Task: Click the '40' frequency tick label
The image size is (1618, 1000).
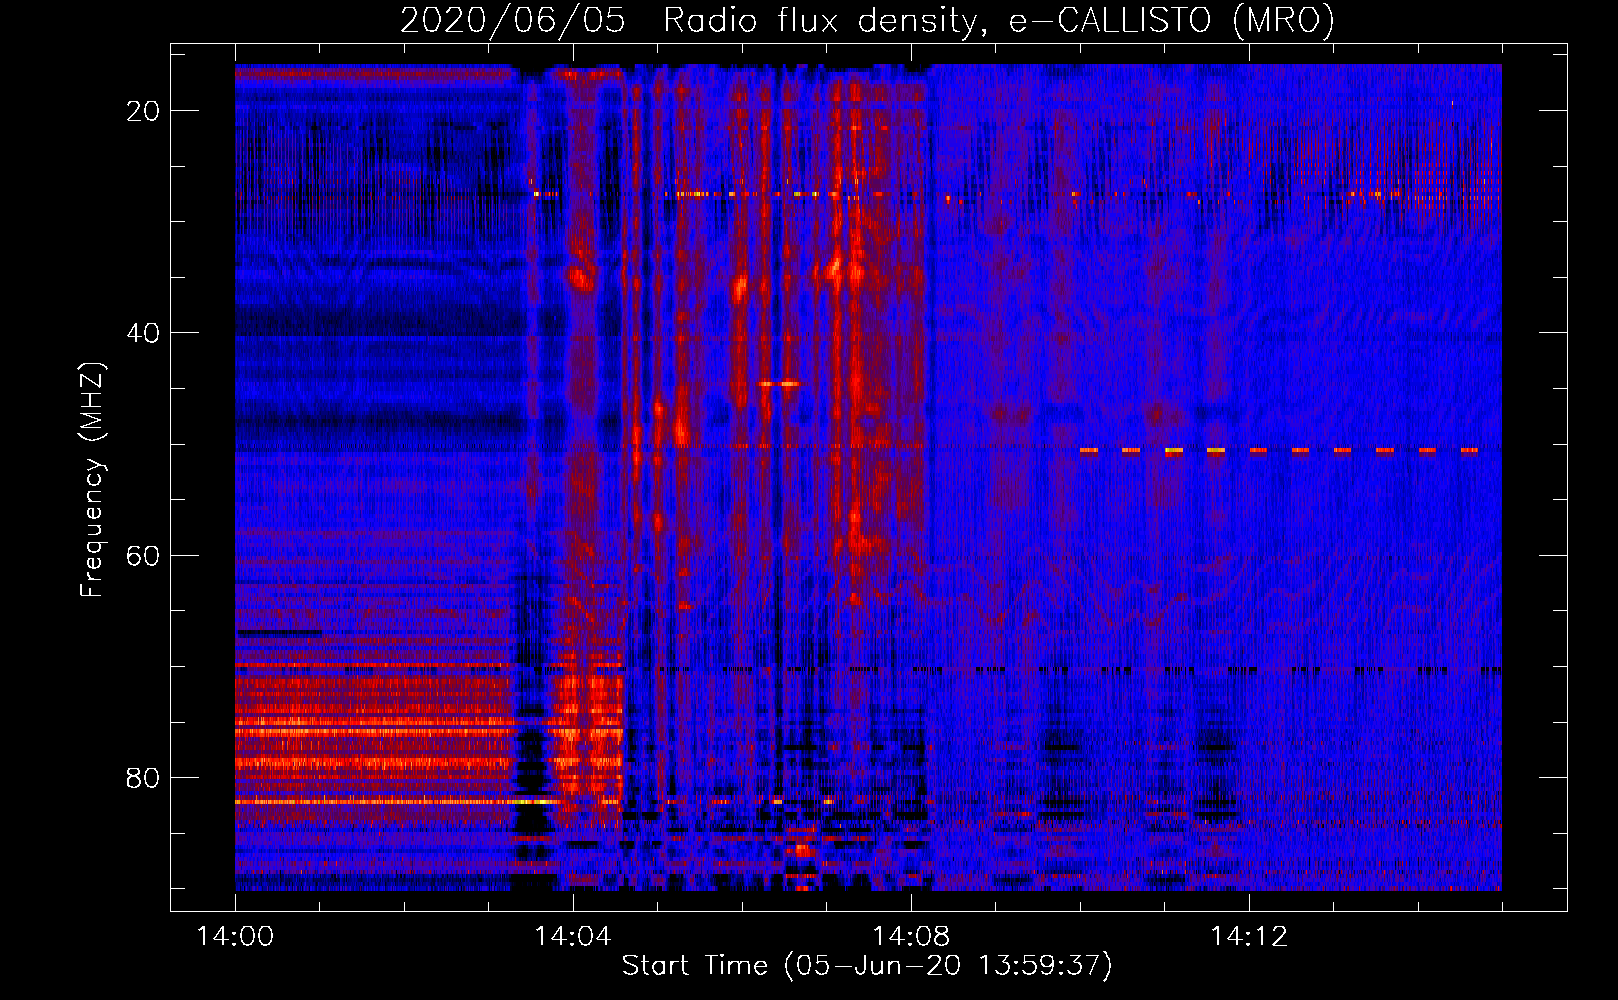Action: click(143, 333)
